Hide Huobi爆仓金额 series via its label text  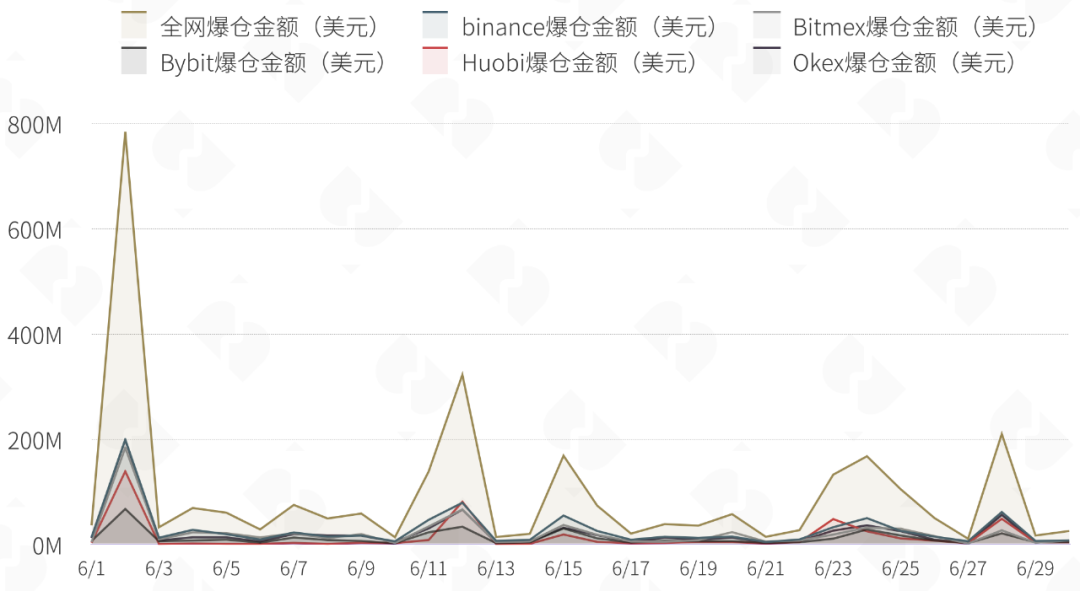(x=579, y=63)
